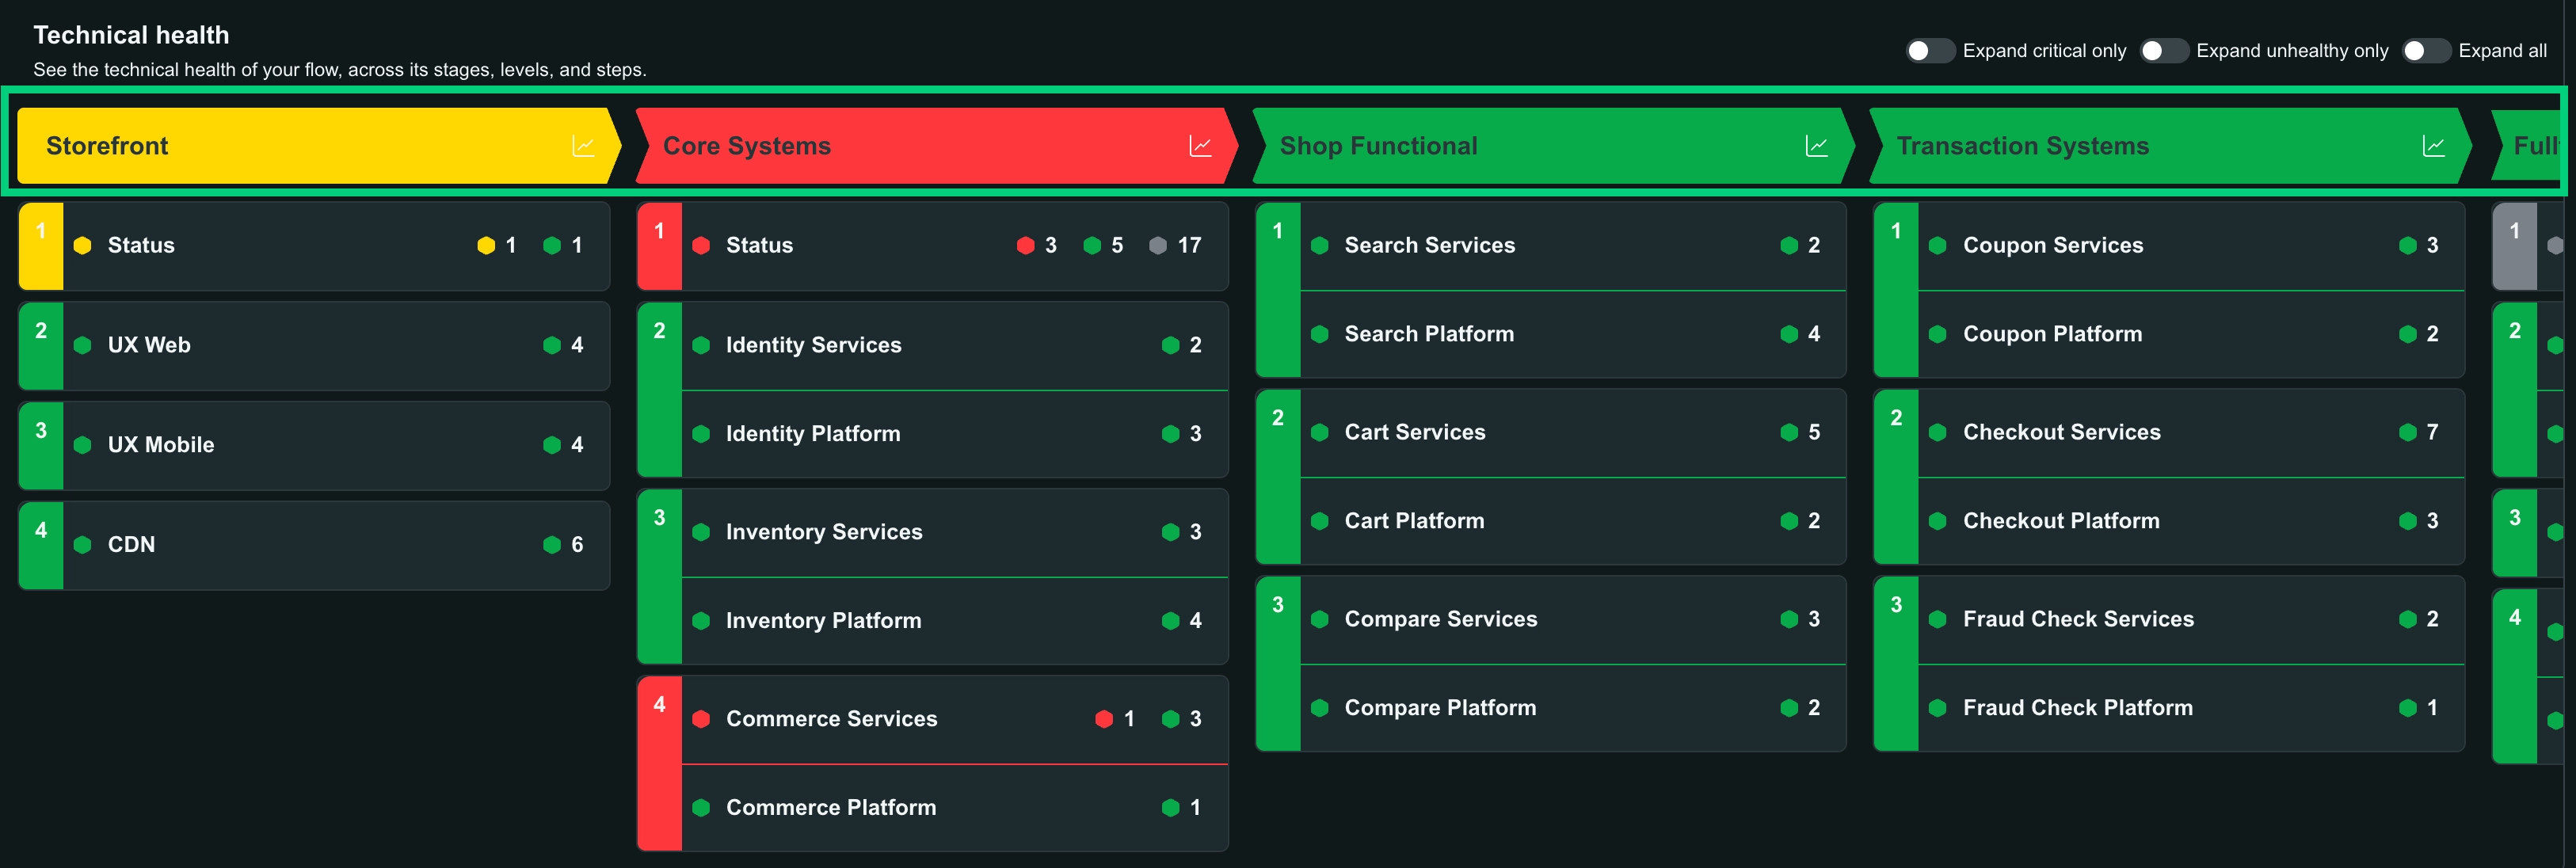This screenshot has height=868, width=2576.
Task: Click green status dot beside Coupon Services
Action: point(1938,246)
